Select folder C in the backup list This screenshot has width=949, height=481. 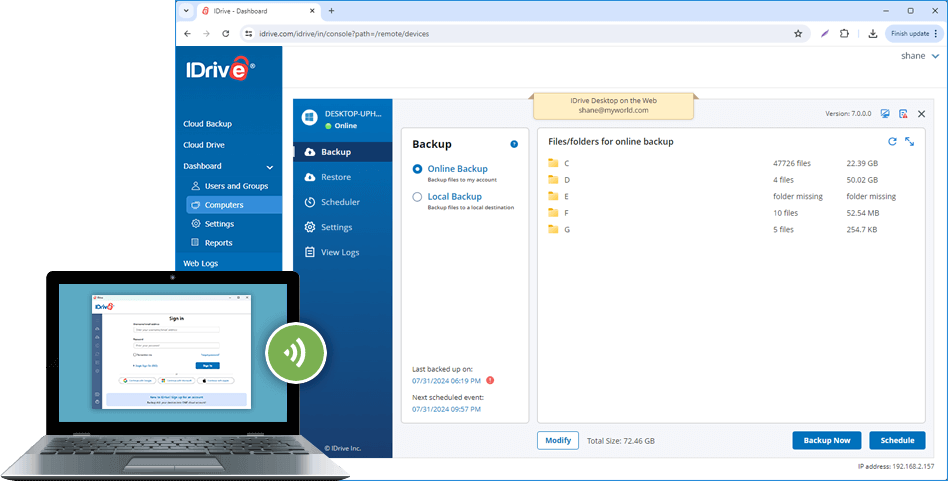(x=566, y=163)
